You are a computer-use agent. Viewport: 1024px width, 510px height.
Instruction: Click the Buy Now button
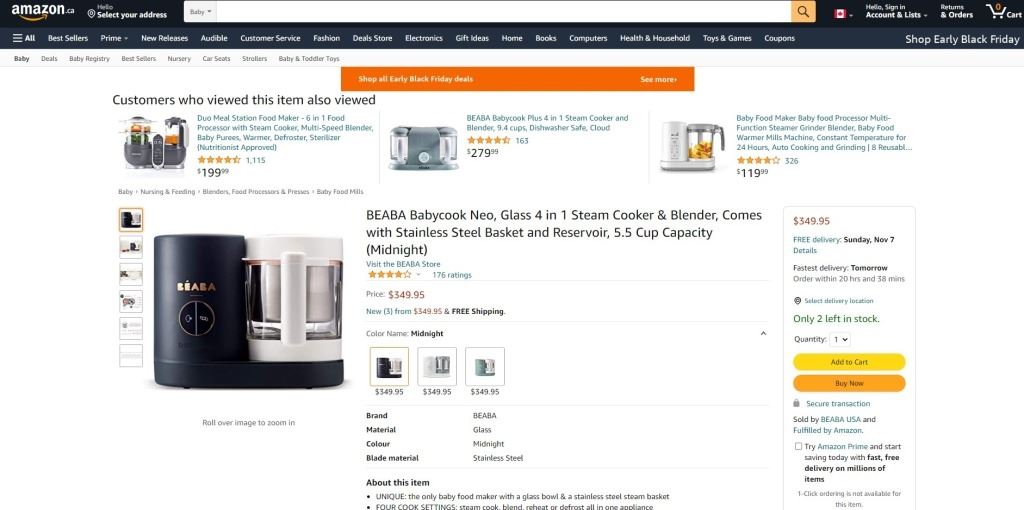tap(849, 383)
